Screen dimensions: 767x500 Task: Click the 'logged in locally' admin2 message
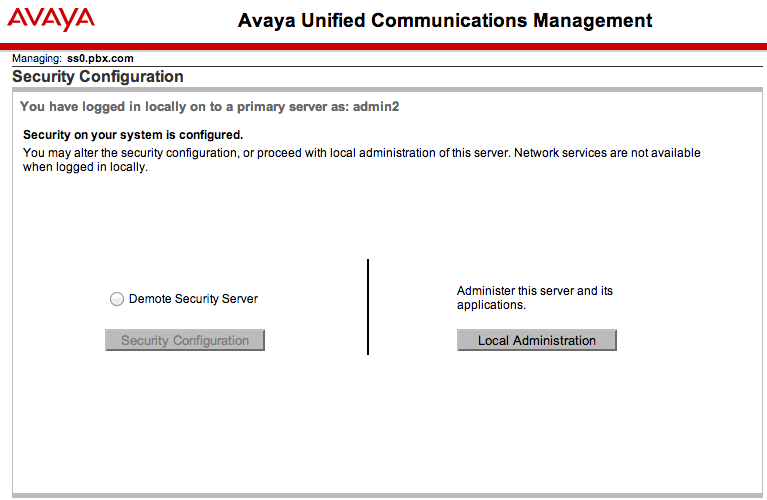pos(209,107)
